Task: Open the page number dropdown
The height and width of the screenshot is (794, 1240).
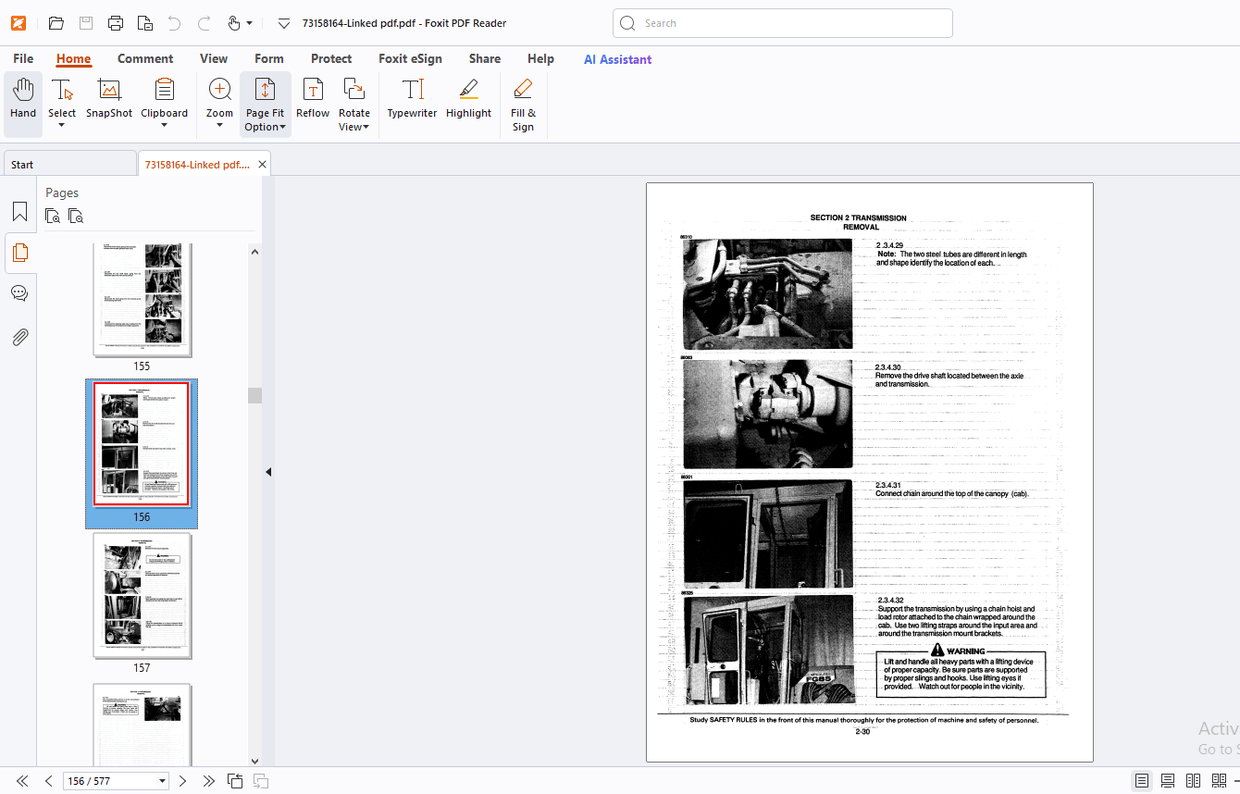Action: pyautogui.click(x=162, y=781)
